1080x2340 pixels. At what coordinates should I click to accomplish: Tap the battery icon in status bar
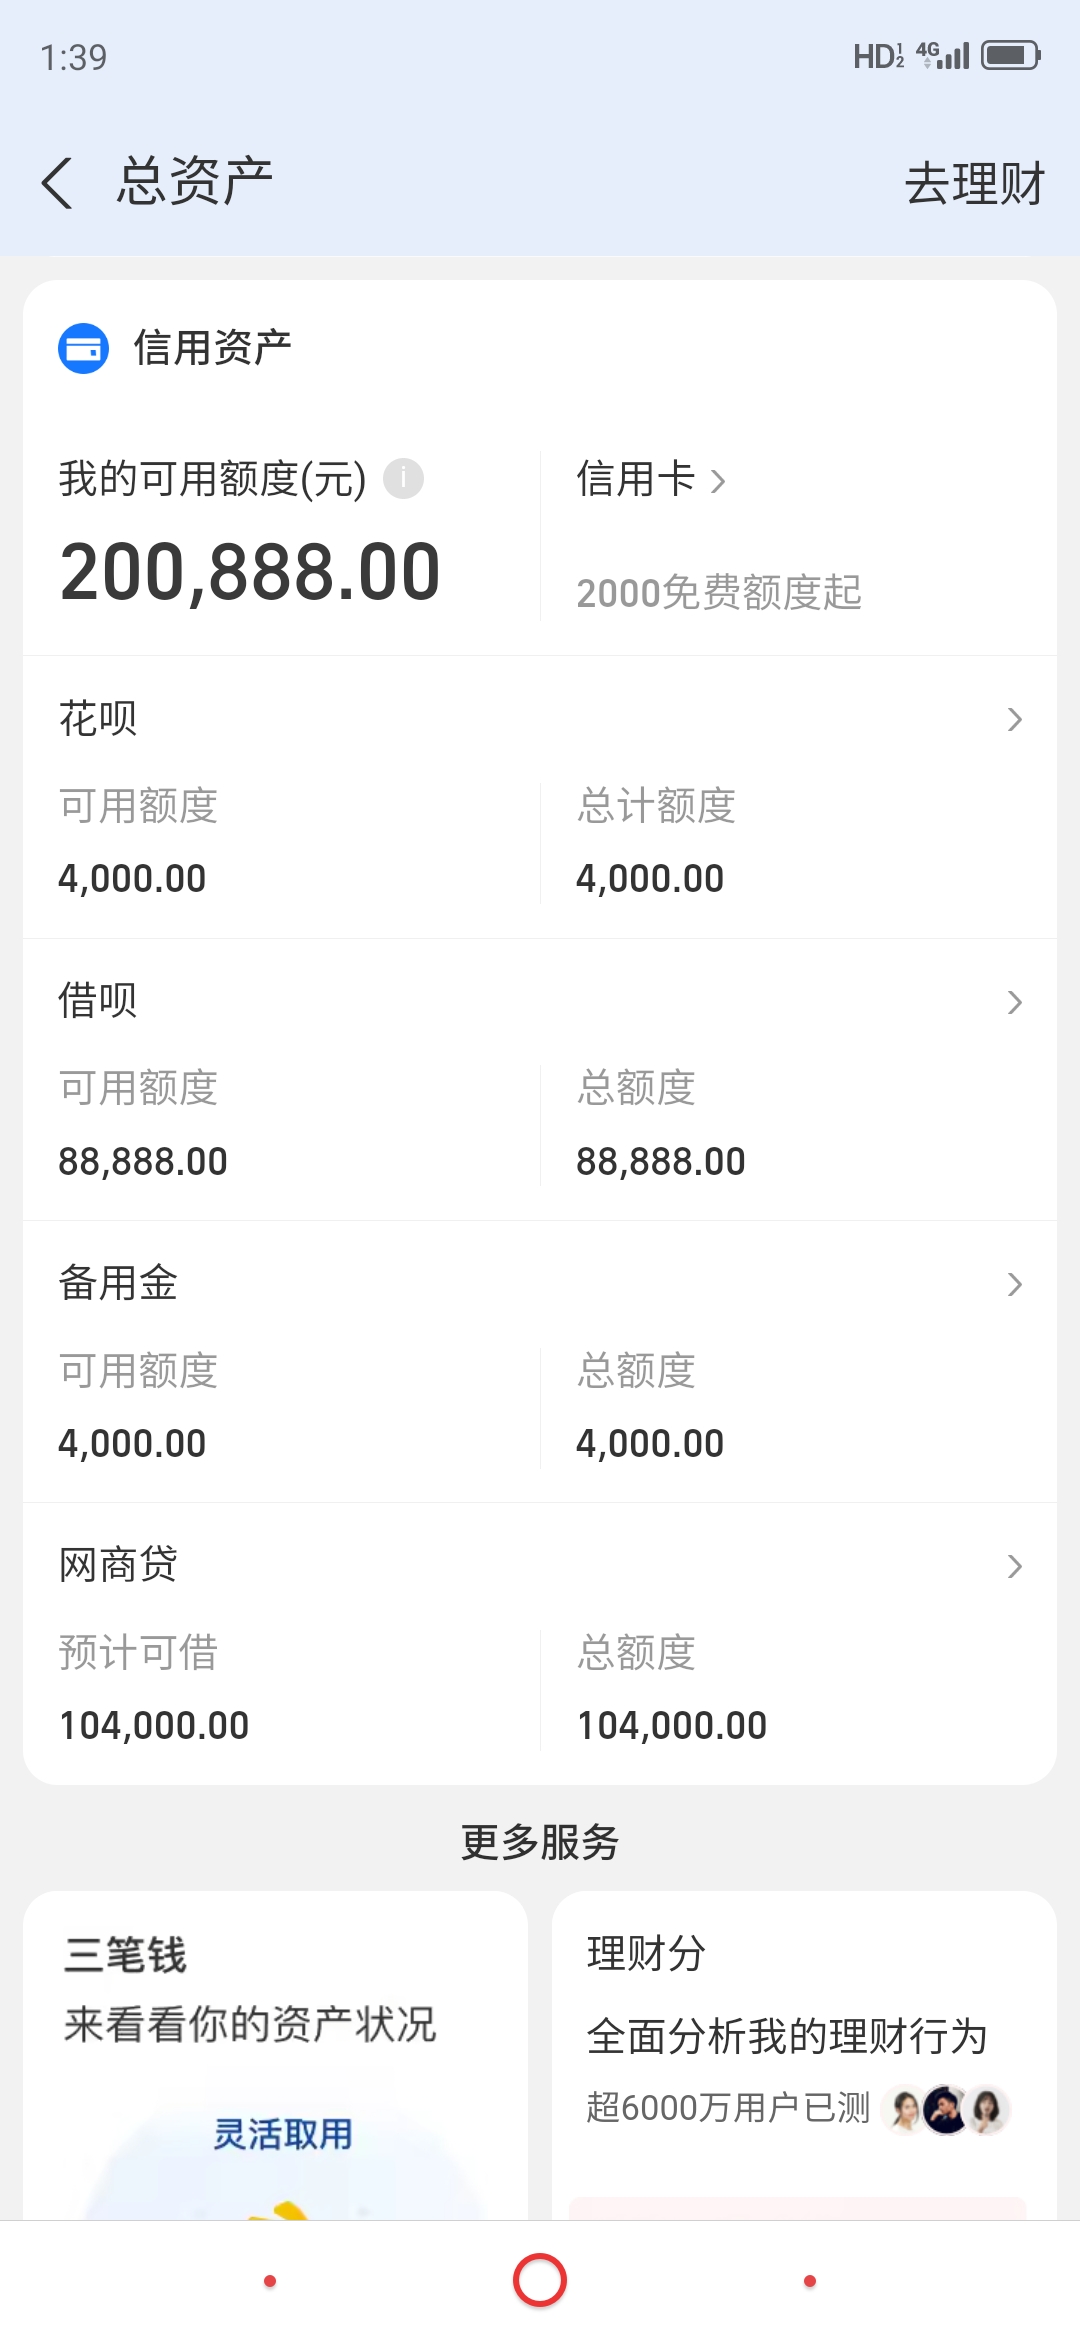(x=1010, y=55)
